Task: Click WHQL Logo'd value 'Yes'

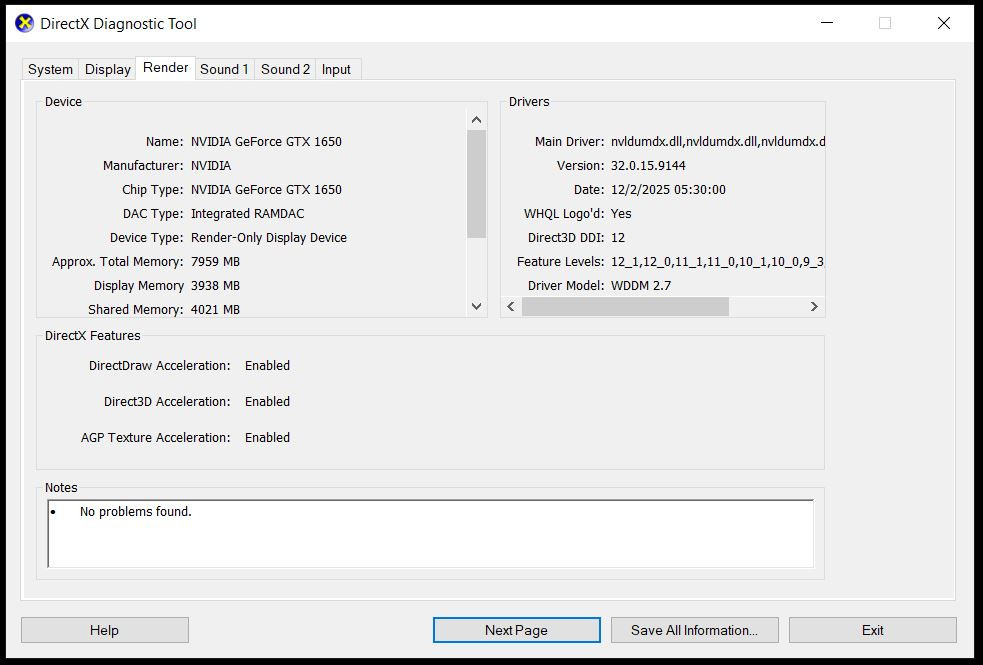Action: (x=621, y=214)
